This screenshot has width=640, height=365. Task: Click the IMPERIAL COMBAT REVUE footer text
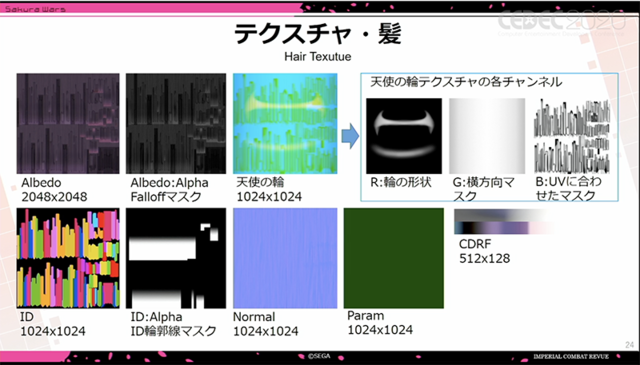(571, 356)
